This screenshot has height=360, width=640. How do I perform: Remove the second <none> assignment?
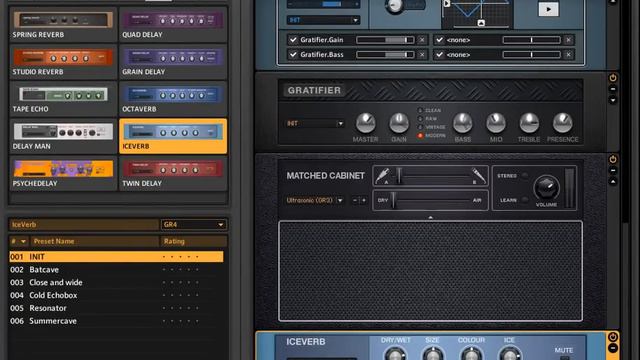[568, 55]
